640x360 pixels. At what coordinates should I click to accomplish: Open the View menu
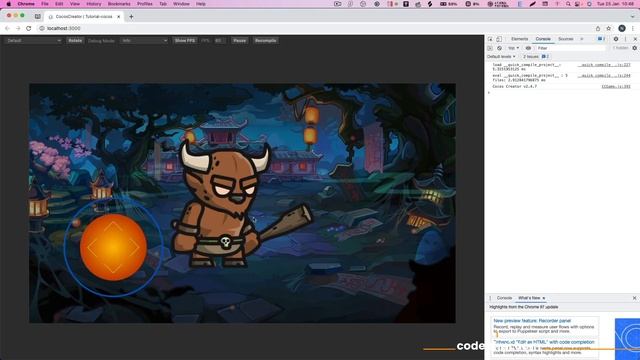pos(75,4)
